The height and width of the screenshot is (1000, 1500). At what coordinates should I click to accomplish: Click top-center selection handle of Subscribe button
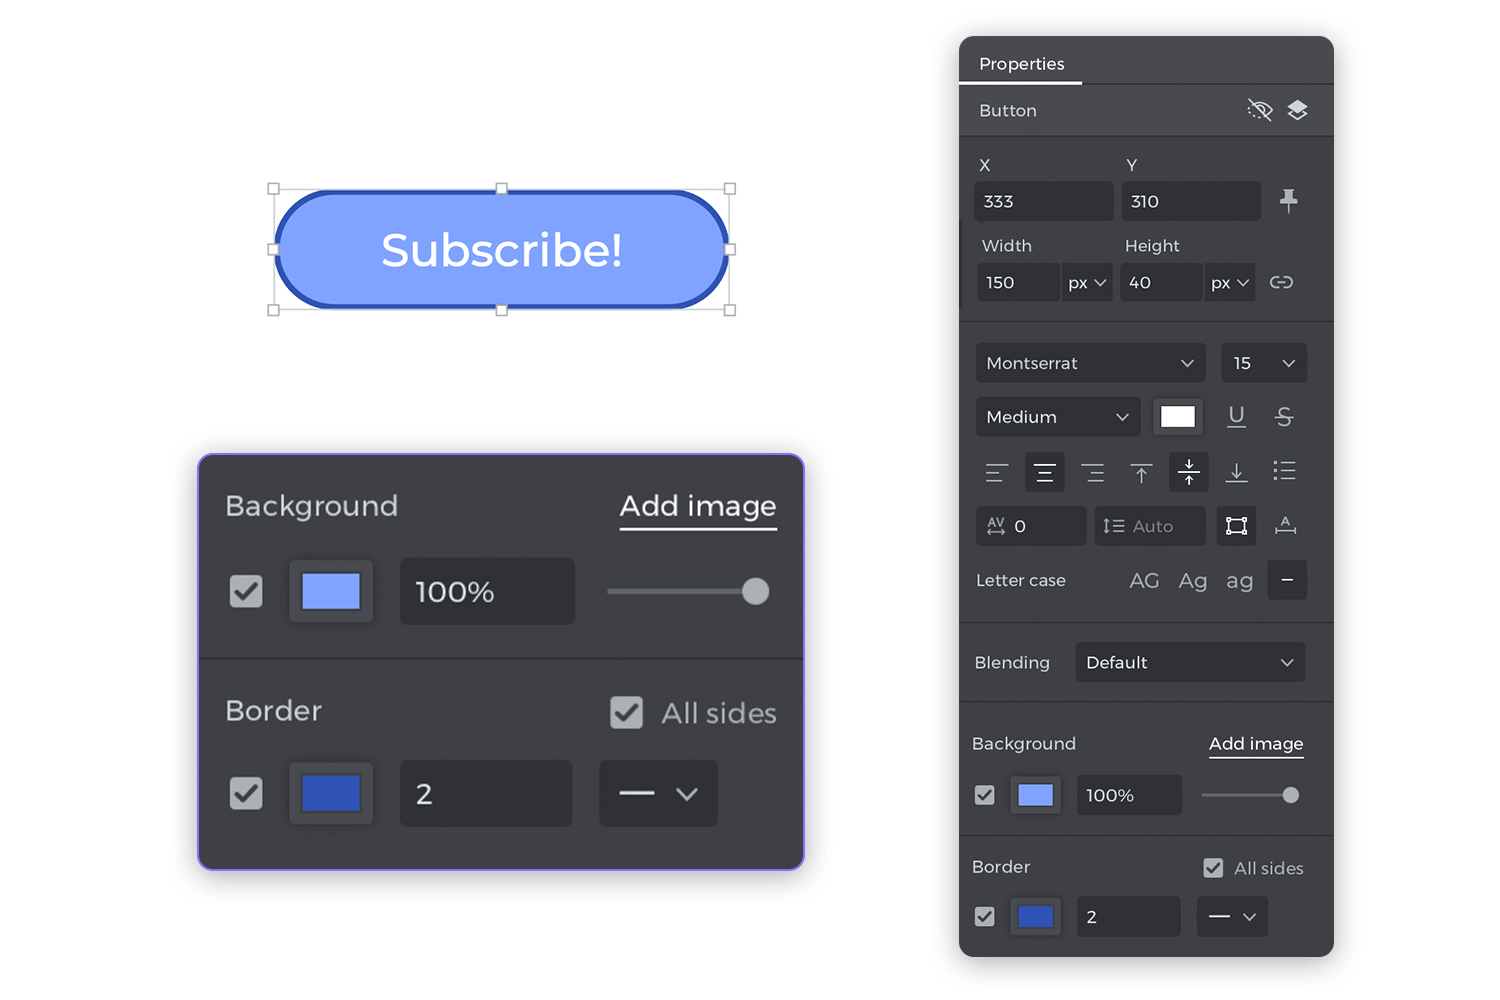pyautogui.click(x=502, y=189)
